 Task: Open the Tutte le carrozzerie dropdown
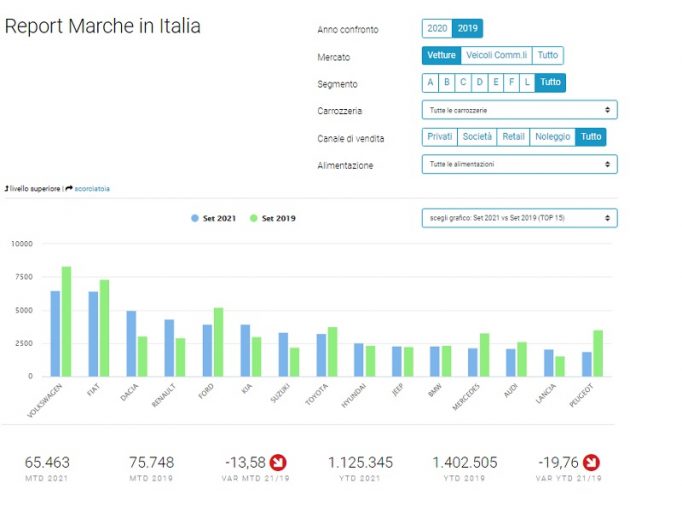click(519, 110)
